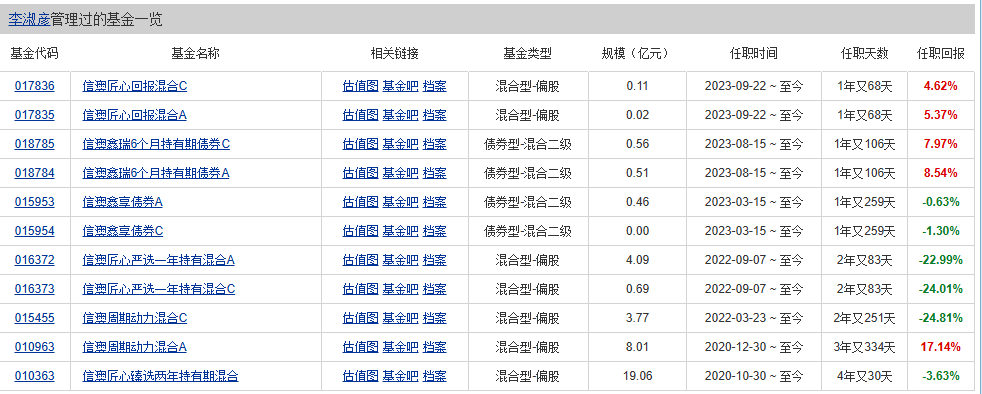Open manager name link 李淑彦 in header
Viewport: 982px width, 394px height.
click(x=29, y=20)
